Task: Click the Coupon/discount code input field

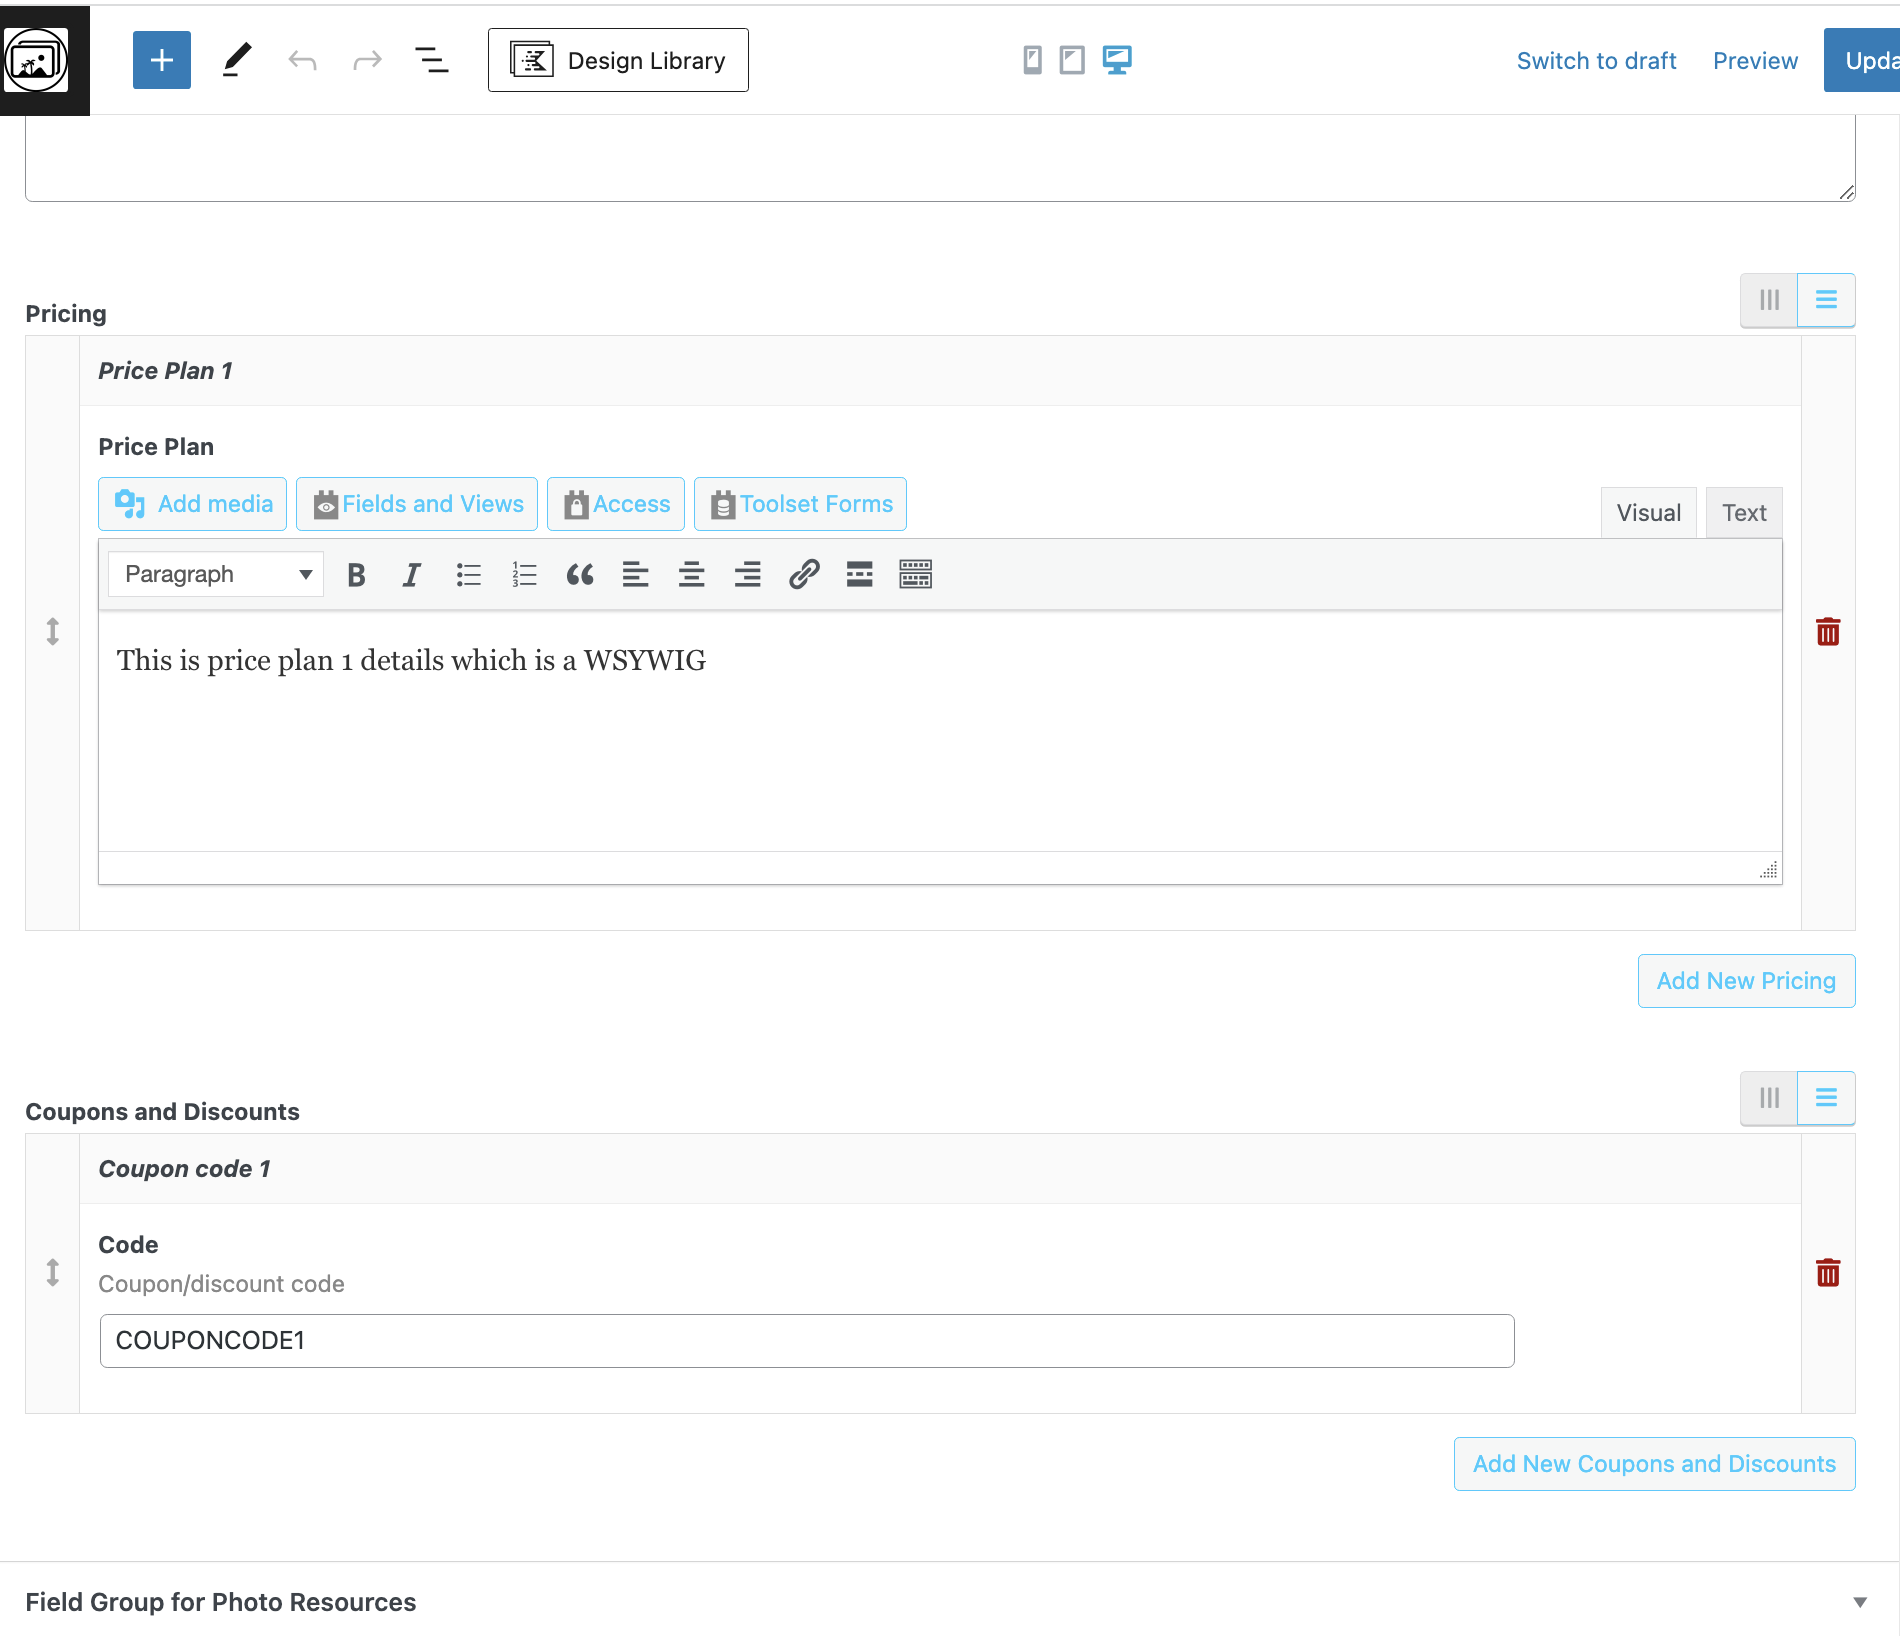Action: 807,1341
